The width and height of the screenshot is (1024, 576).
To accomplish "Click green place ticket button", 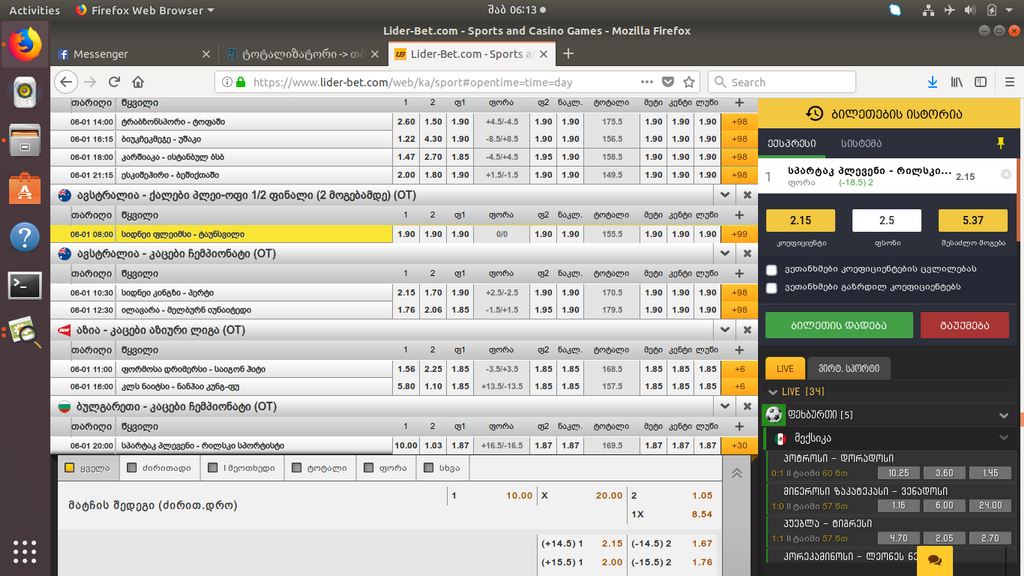I will tap(839, 325).
